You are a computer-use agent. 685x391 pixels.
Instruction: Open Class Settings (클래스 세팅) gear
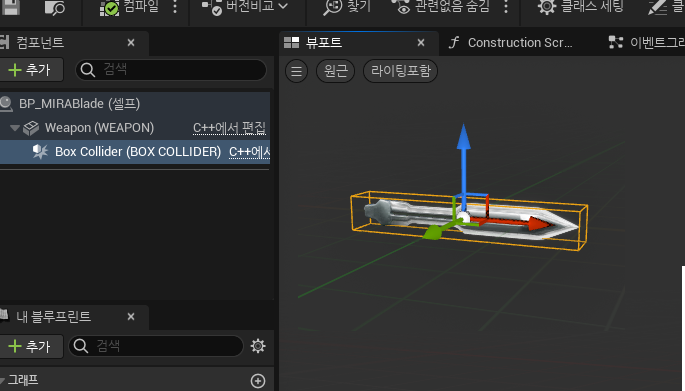[x=580, y=7]
